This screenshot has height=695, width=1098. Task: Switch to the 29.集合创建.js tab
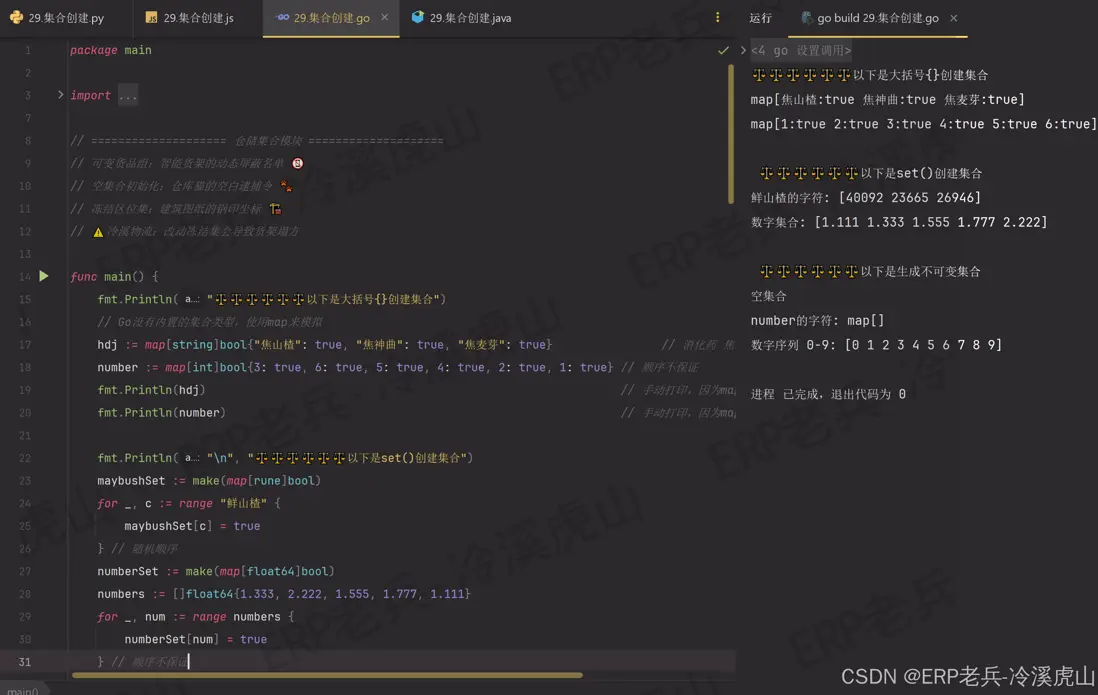pos(190,18)
